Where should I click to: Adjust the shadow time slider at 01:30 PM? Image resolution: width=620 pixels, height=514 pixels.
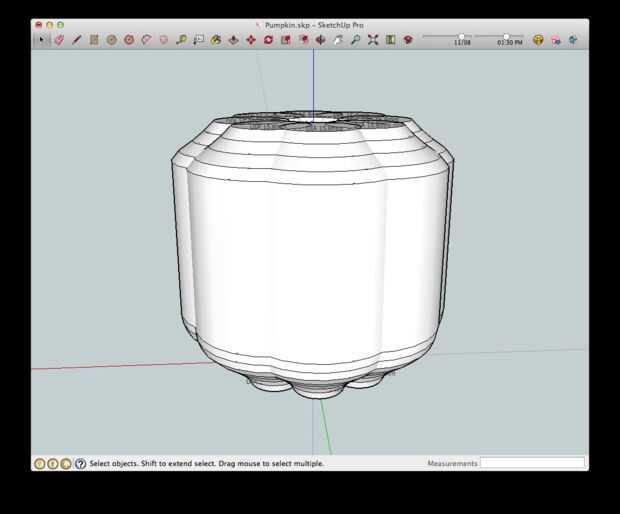tap(506, 36)
